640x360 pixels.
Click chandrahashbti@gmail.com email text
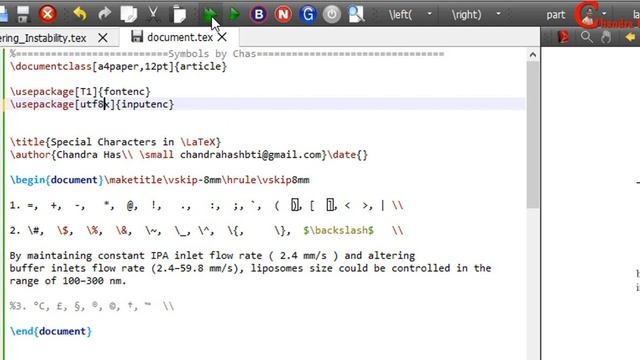[251, 155]
